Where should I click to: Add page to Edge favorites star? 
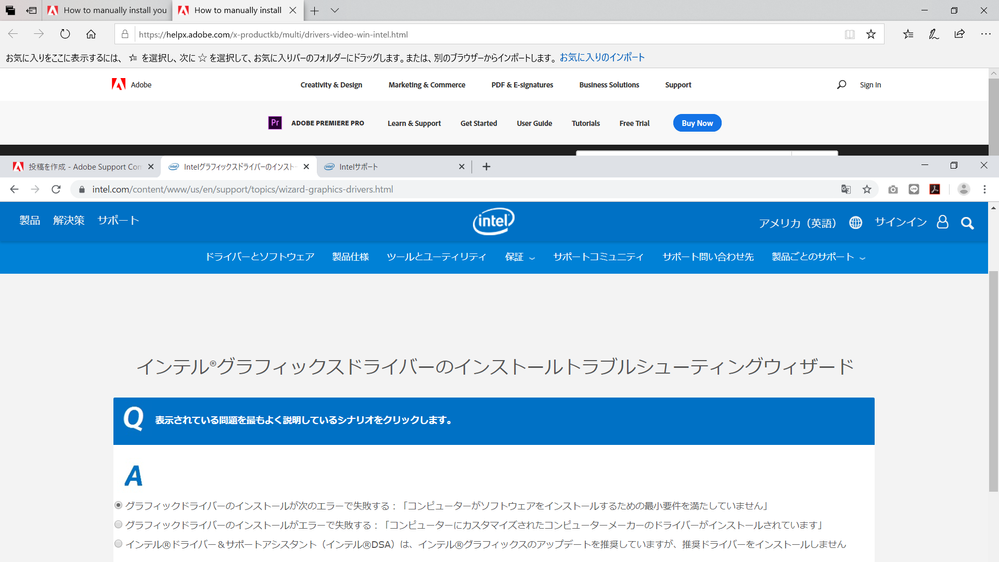coord(871,34)
